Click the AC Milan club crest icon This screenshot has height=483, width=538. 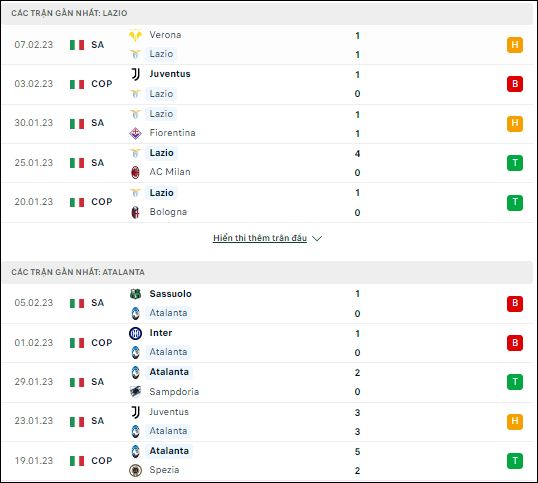click(x=136, y=172)
